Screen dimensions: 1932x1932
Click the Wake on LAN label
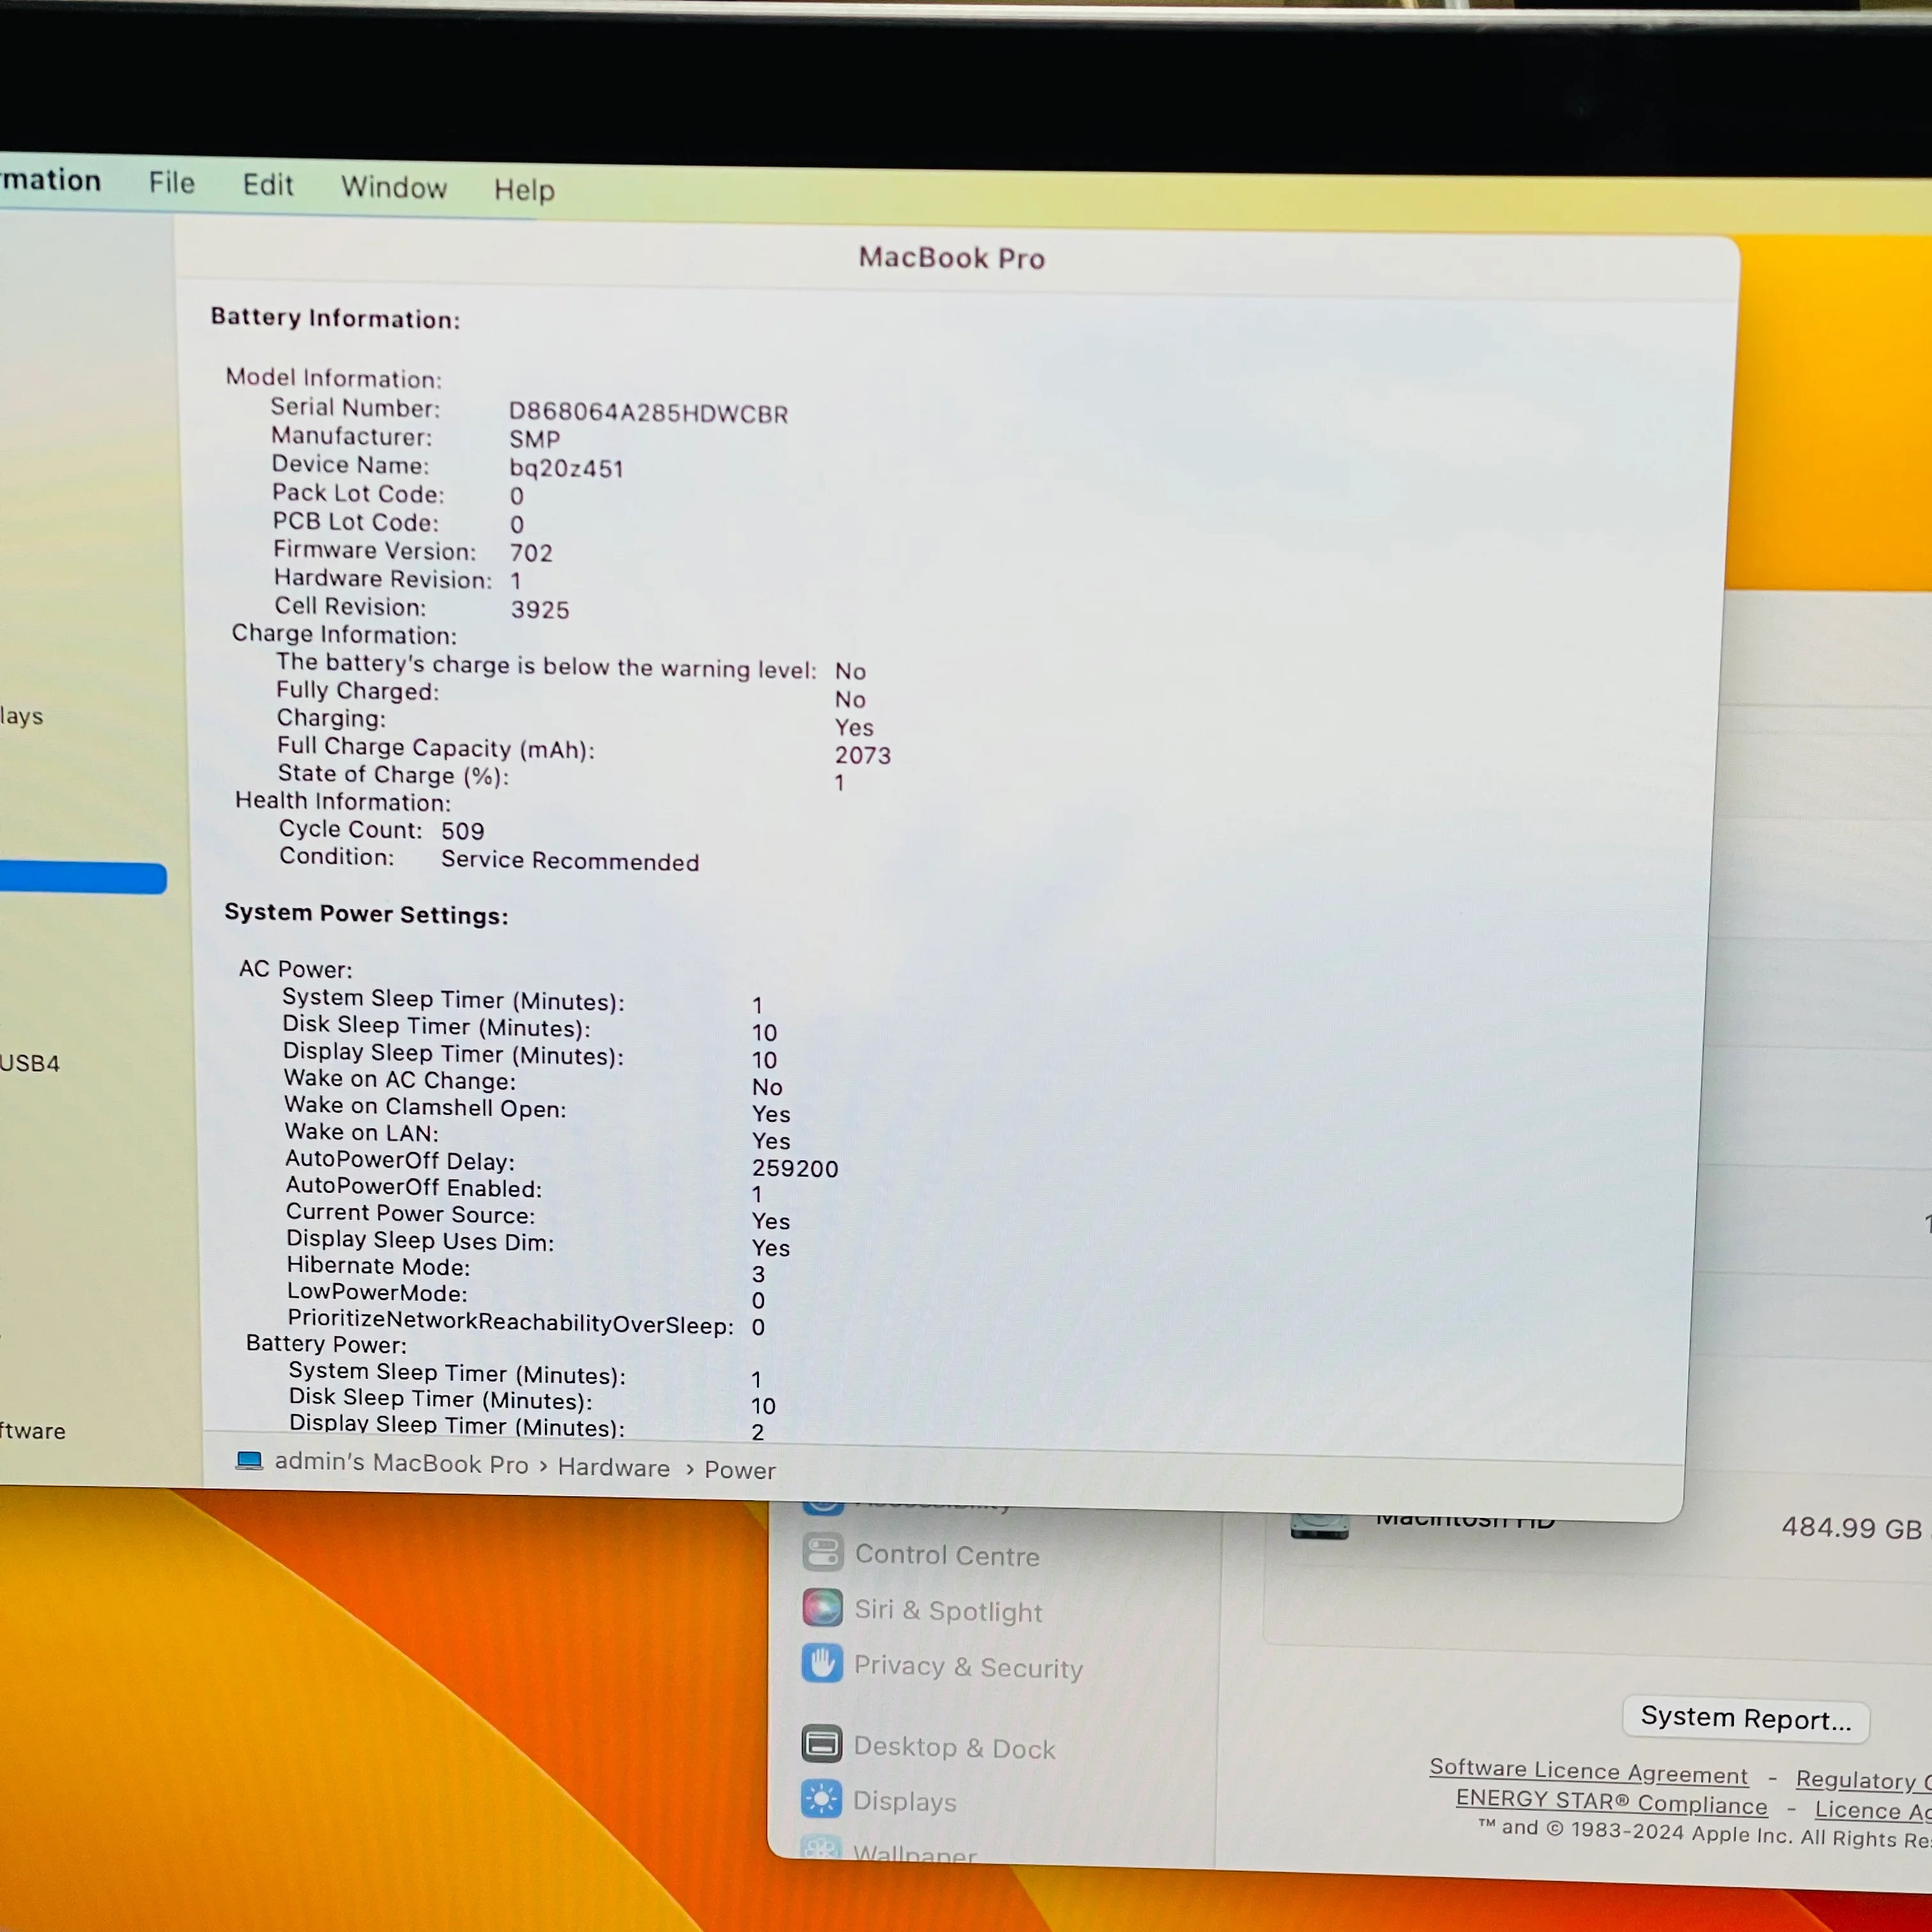[x=361, y=1132]
